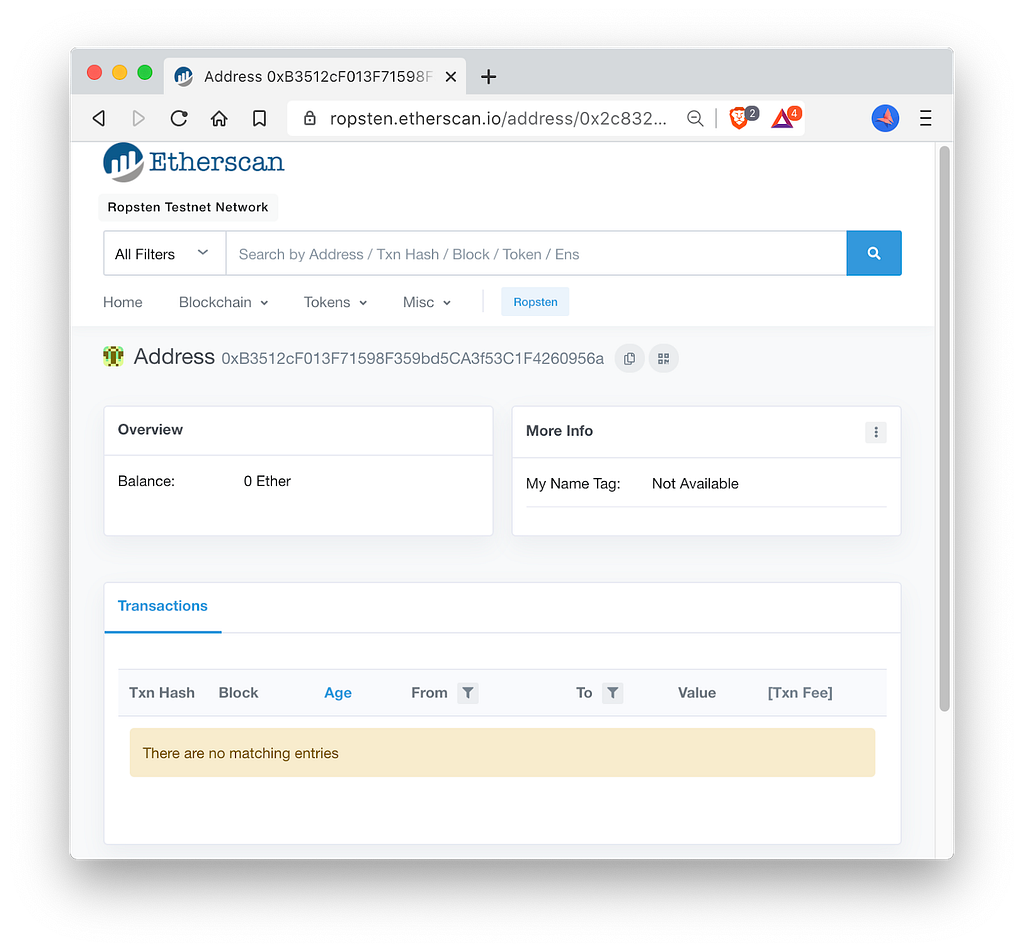1024x952 pixels.
Task: Click the address identicon blockie
Action: [113, 357]
